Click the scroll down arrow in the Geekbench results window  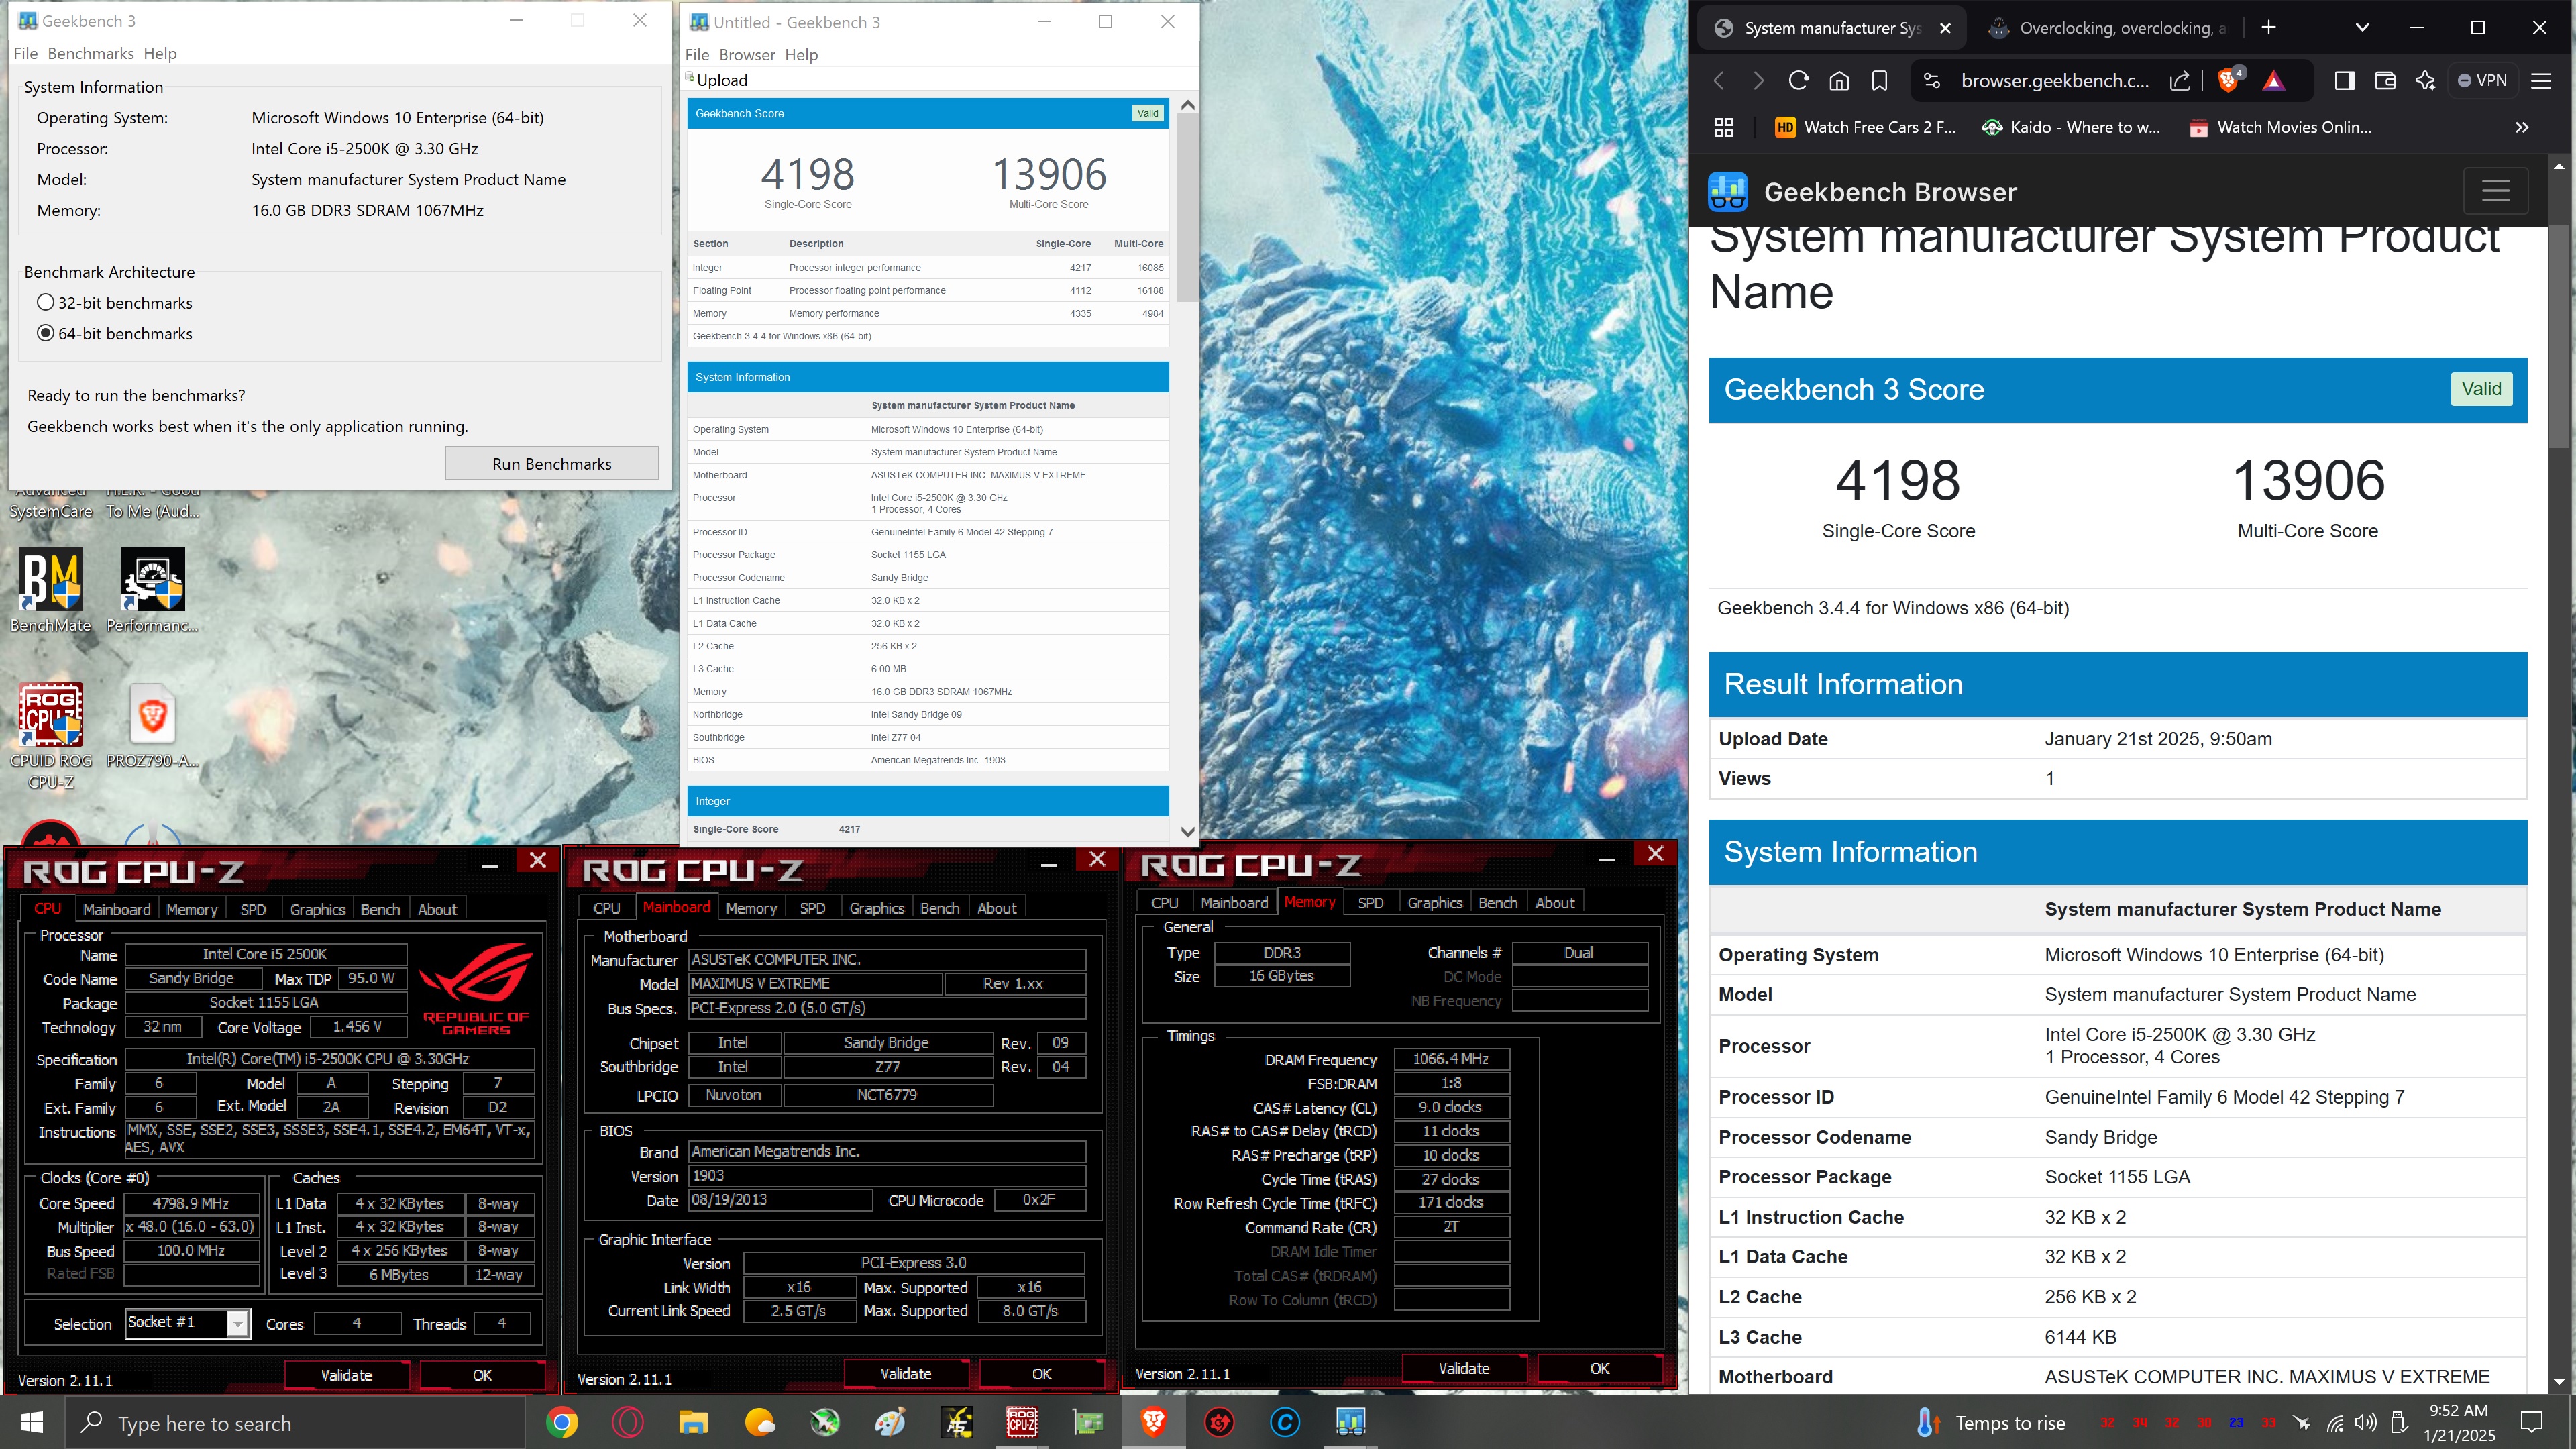click(x=1187, y=831)
